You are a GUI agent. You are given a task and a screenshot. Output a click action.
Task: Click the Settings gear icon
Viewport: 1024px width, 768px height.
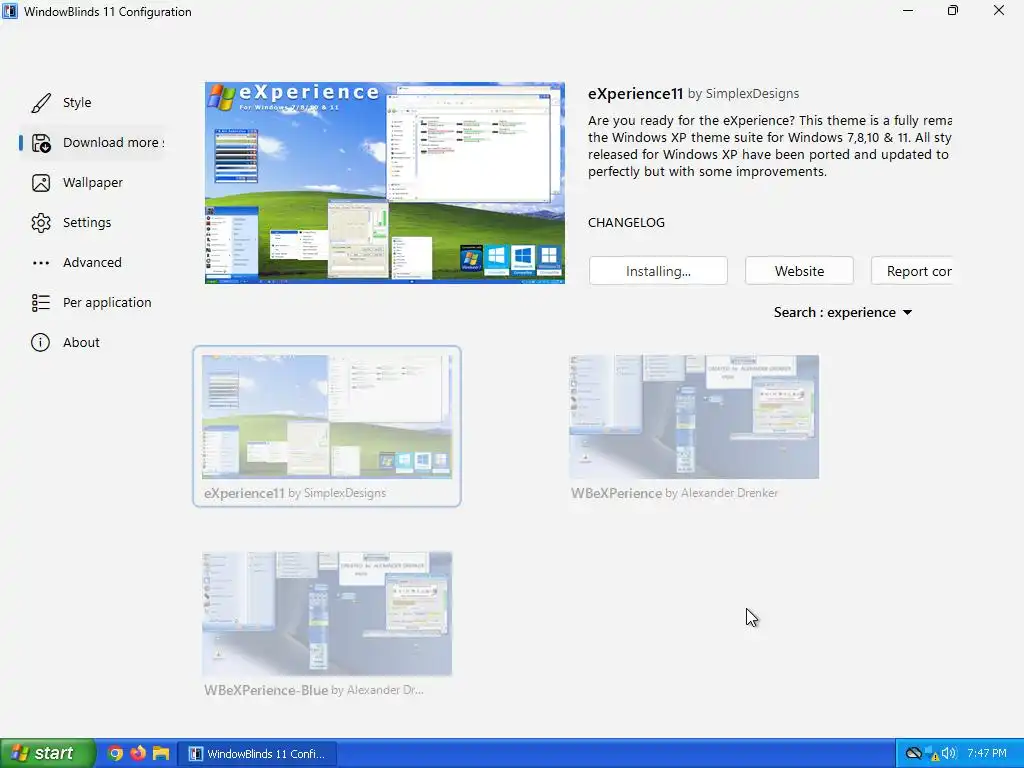click(40, 223)
